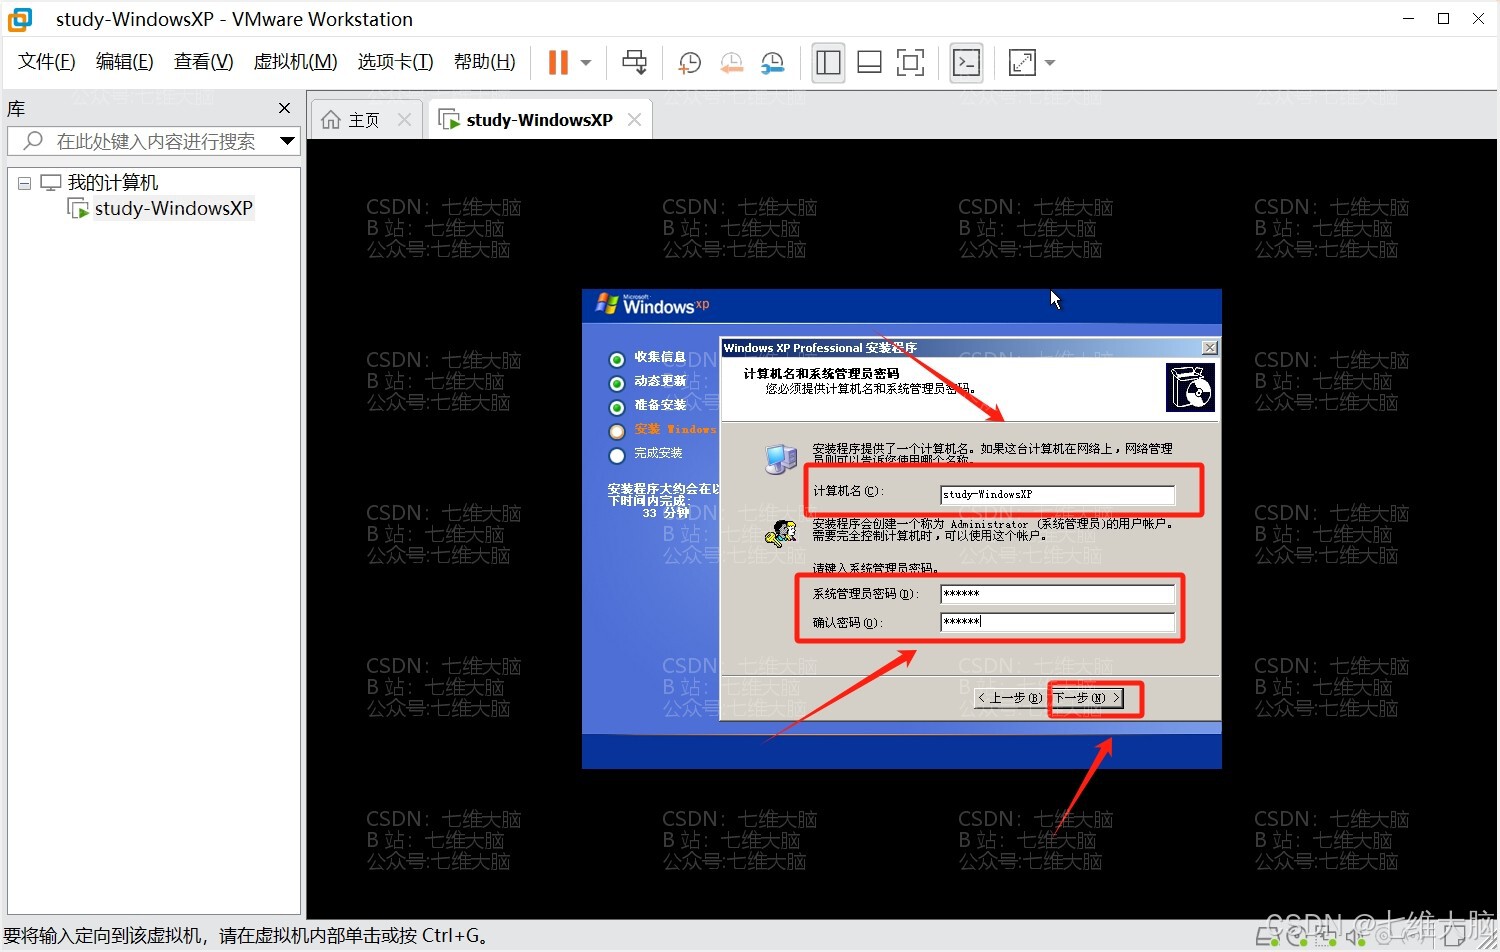Minimize the VMware Workstation window
This screenshot has height=952, width=1500.
click(1408, 19)
